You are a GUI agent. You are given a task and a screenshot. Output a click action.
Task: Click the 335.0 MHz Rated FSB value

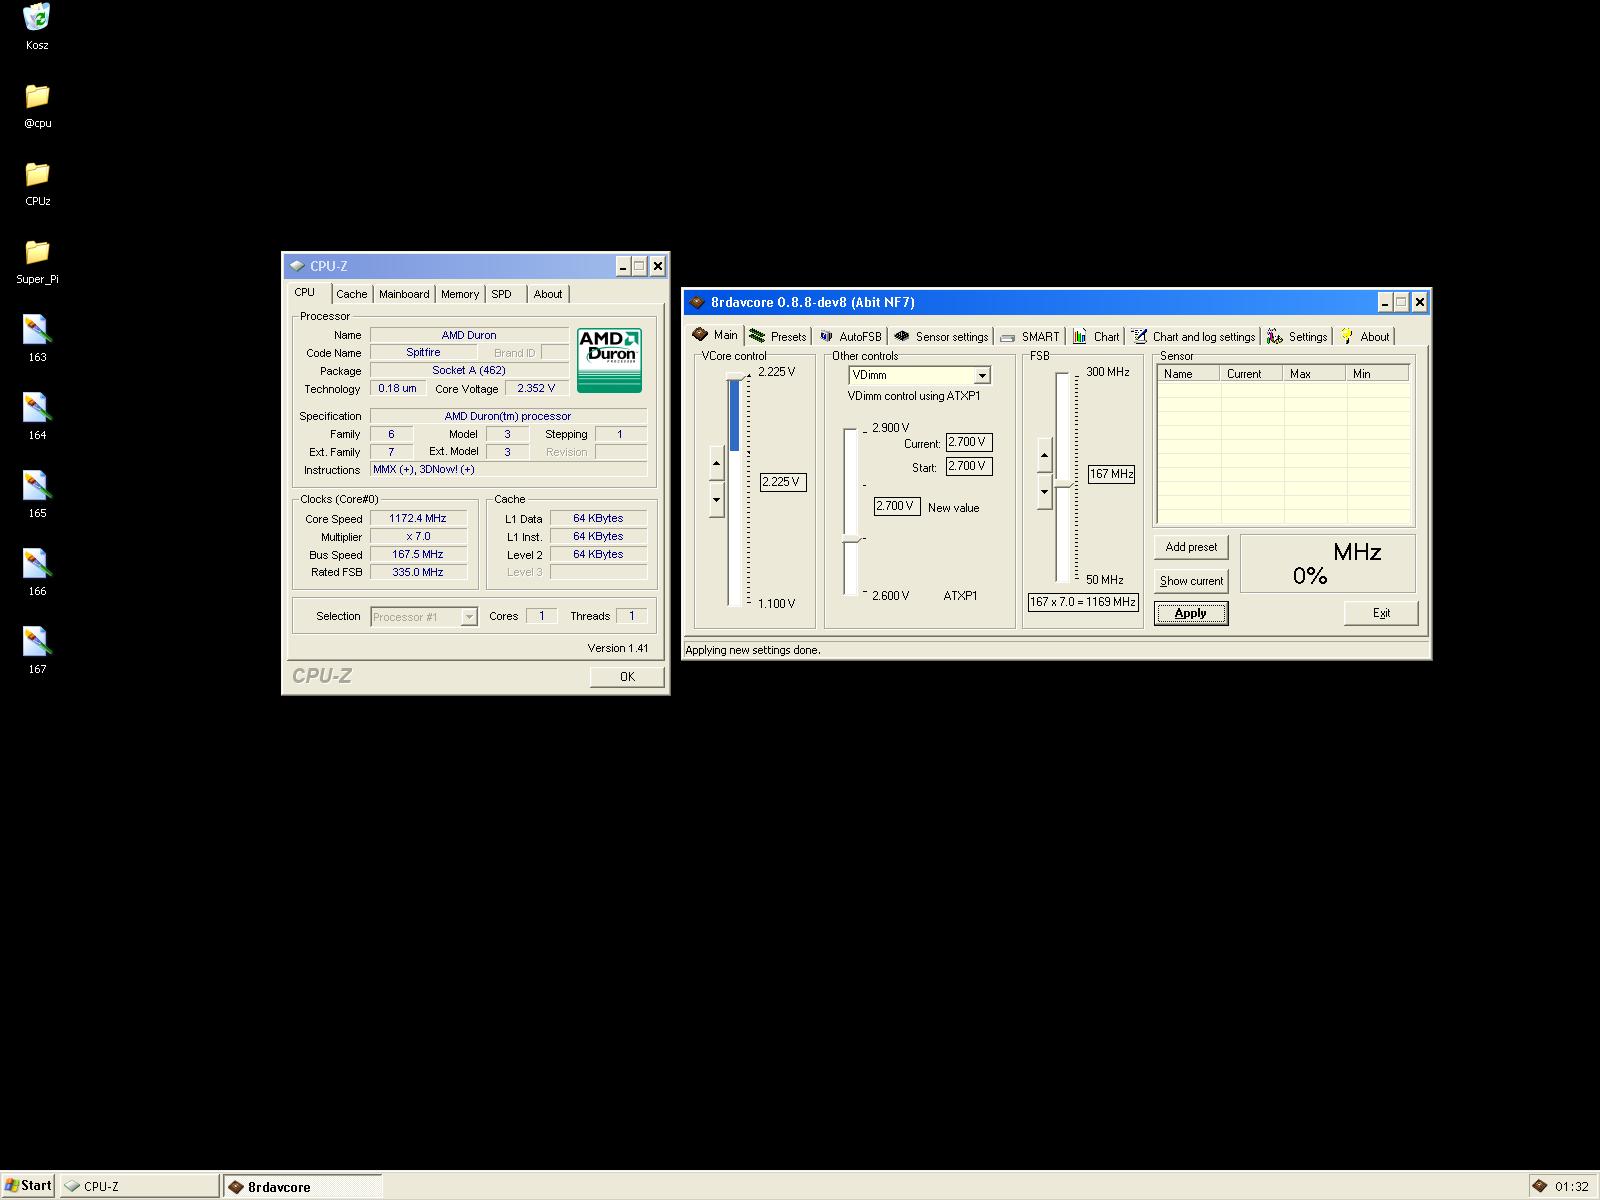tap(418, 573)
